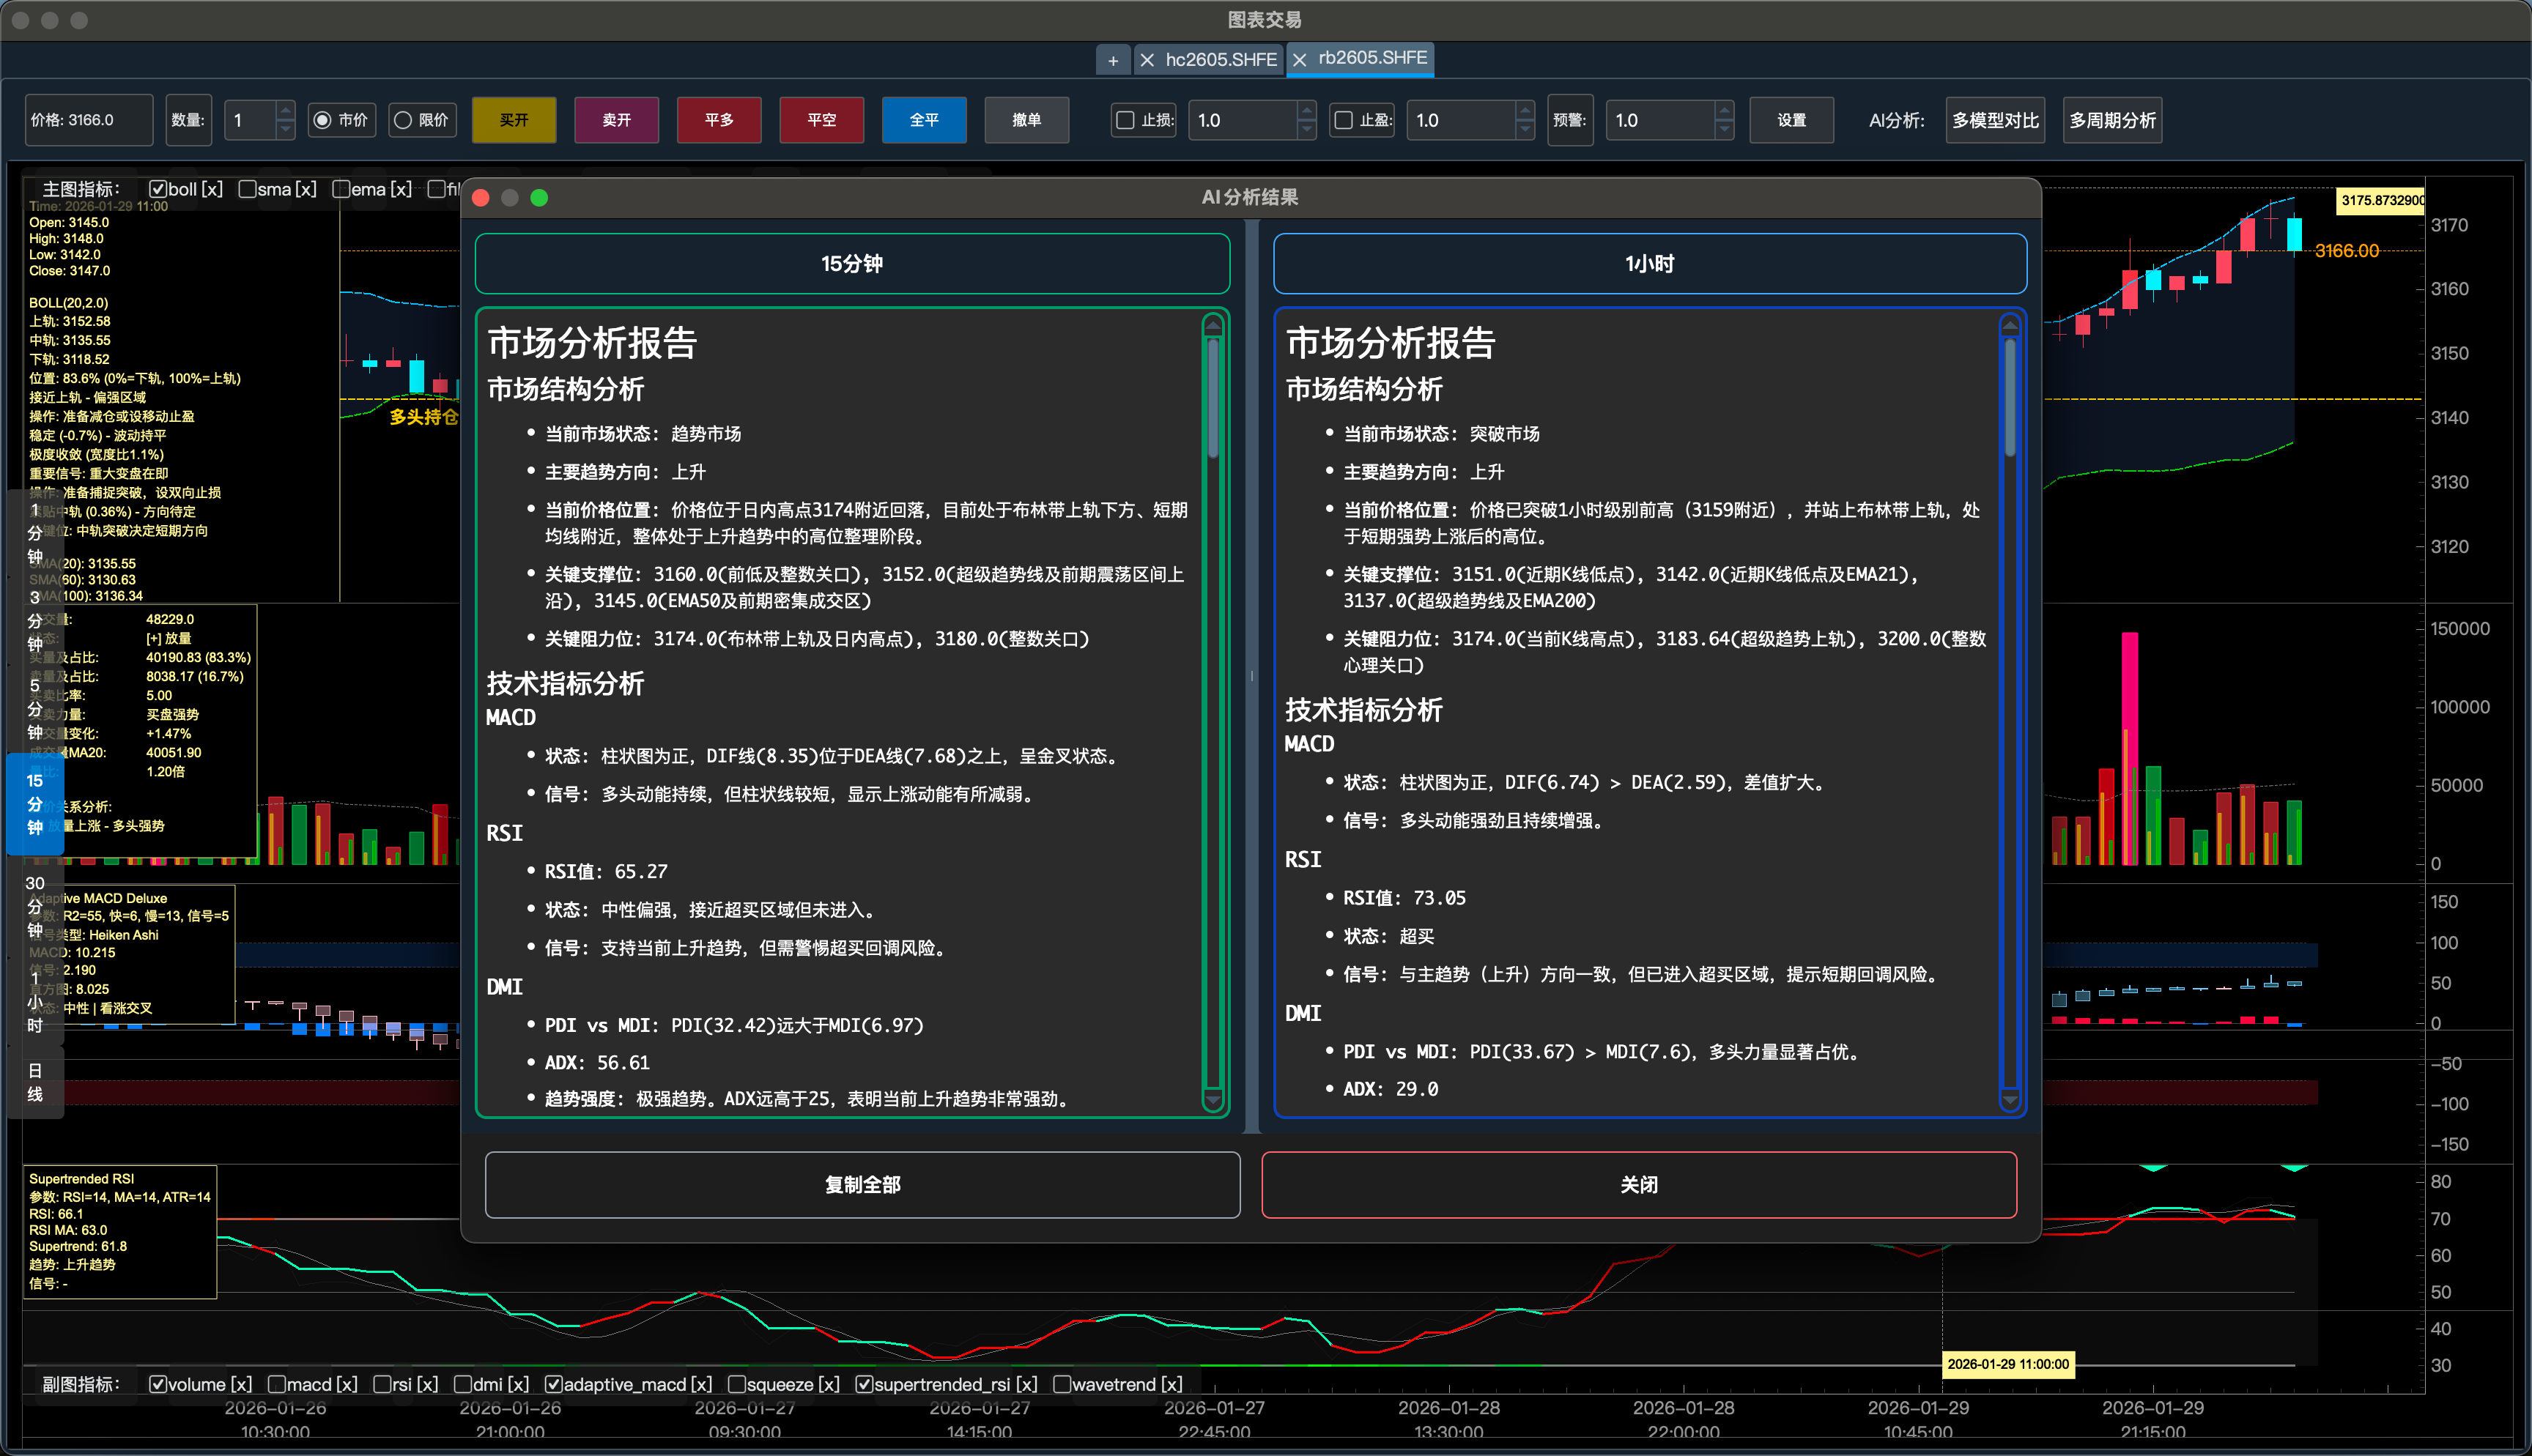Enable the macd sub-indicator checkbox
Viewport: 2532px width, 1456px height.
(x=277, y=1384)
